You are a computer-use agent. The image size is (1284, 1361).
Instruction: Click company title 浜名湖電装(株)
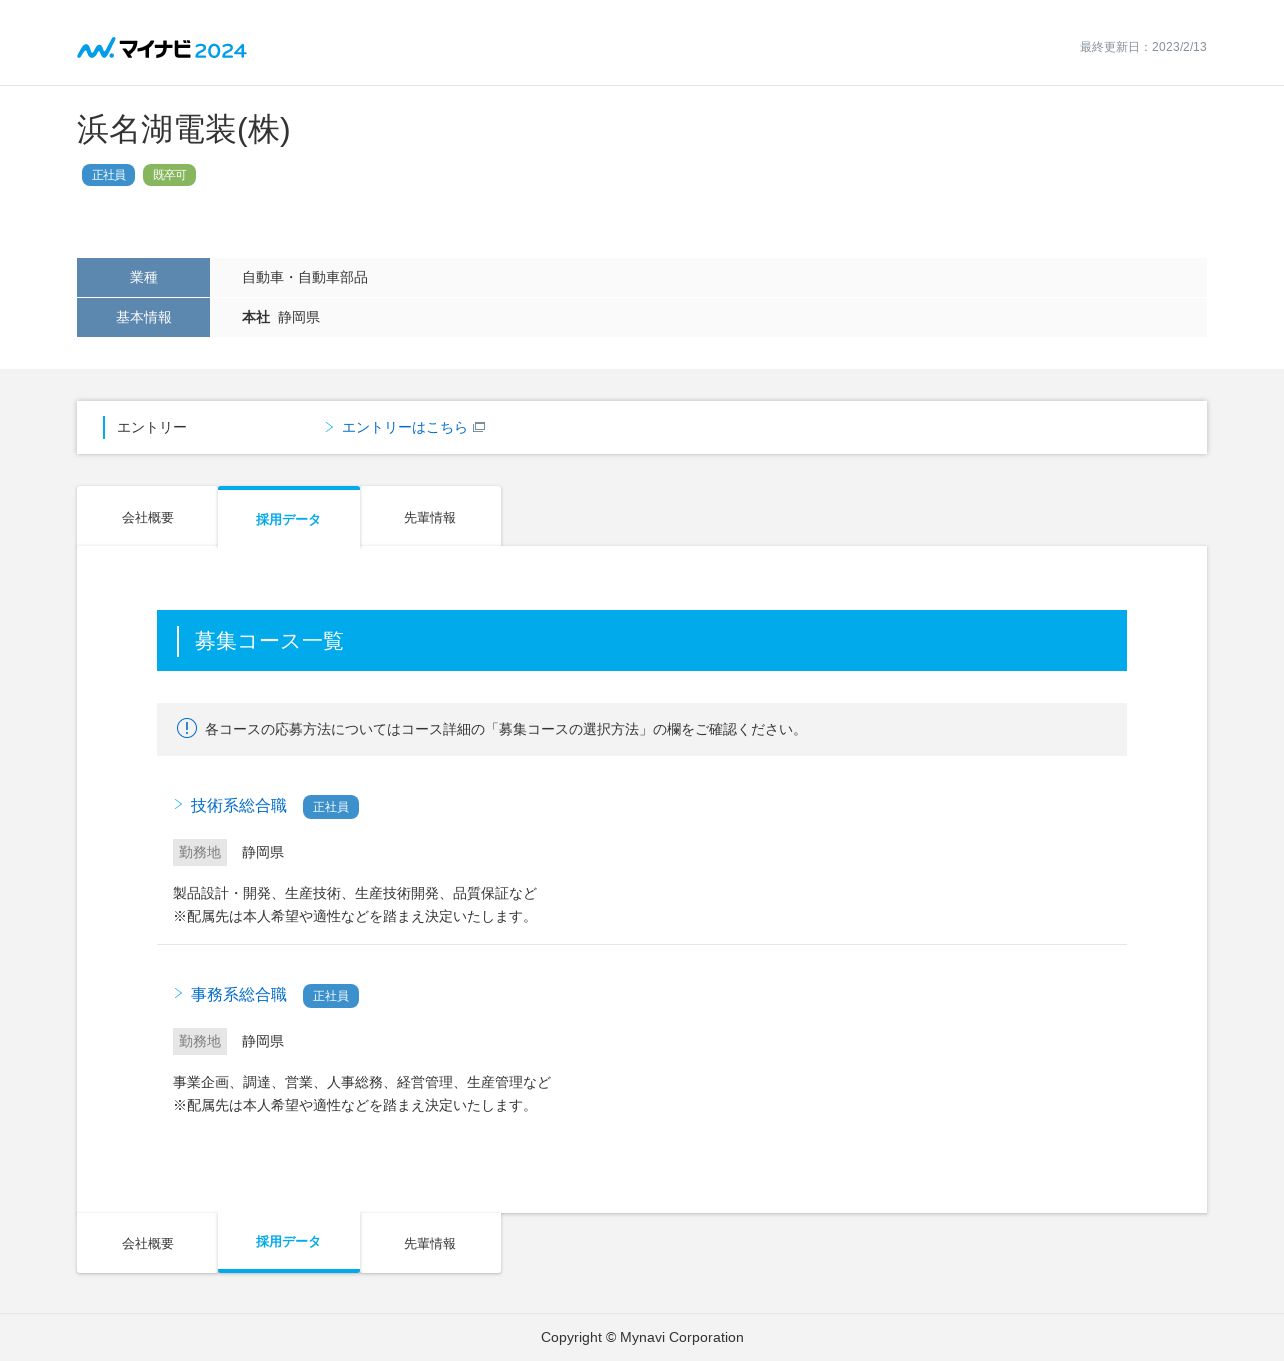[184, 129]
